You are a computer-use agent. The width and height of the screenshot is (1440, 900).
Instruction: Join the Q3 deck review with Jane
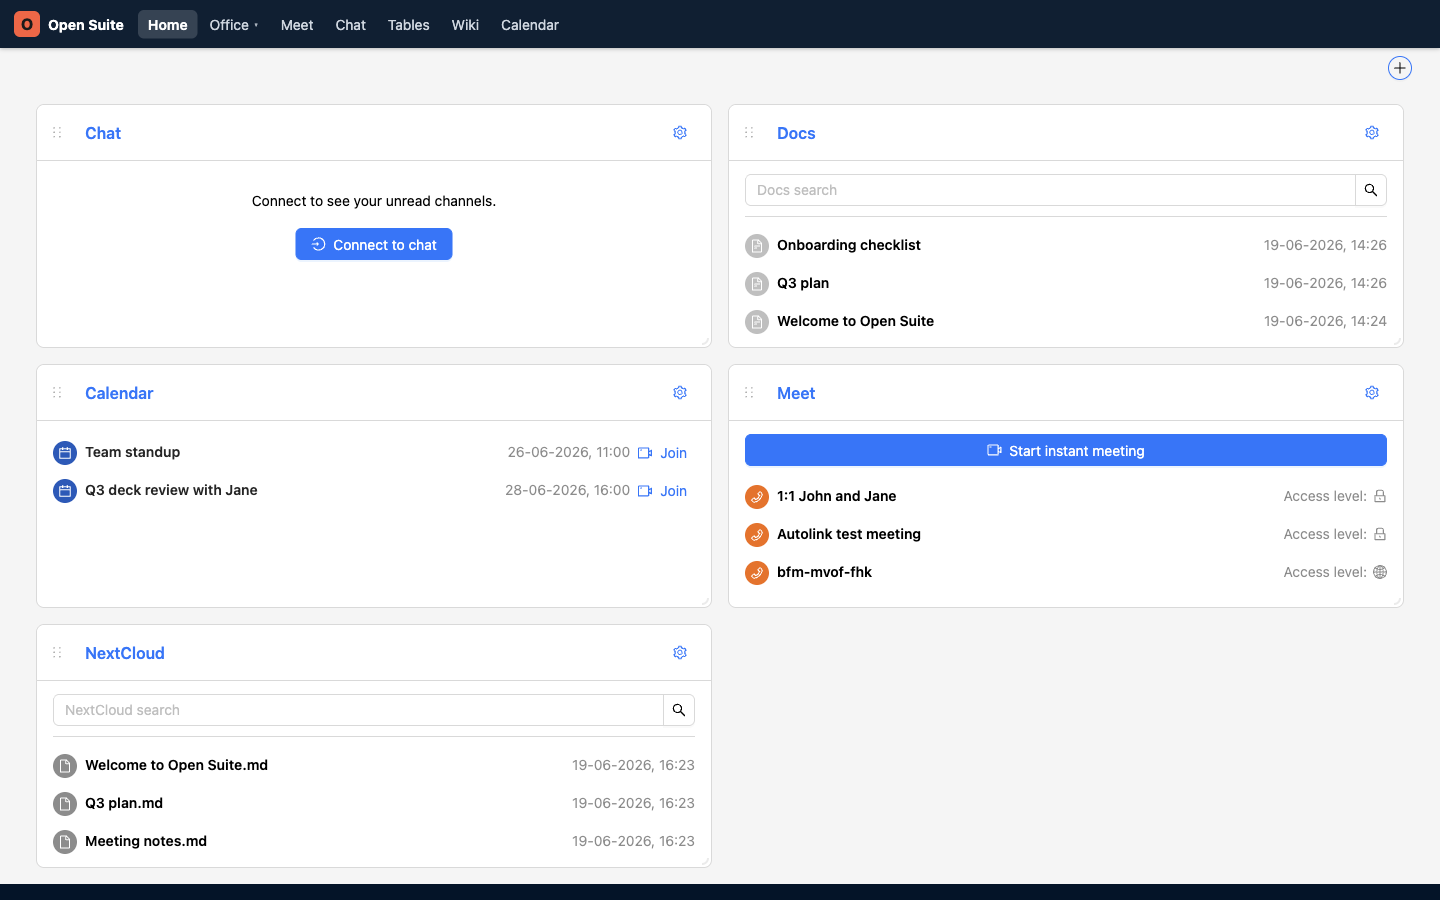pos(663,491)
